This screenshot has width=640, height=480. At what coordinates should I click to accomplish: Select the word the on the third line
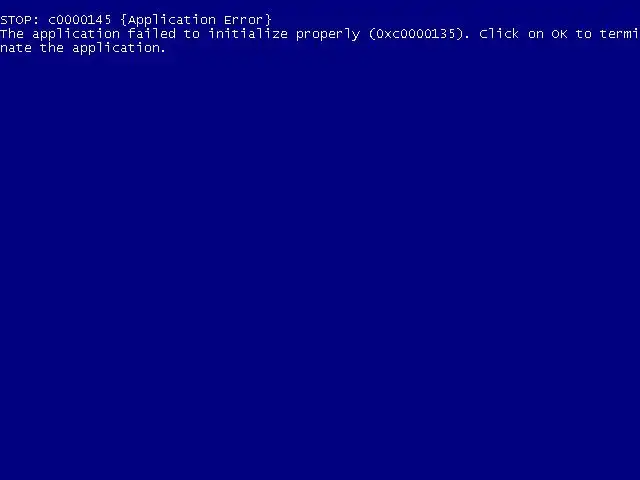click(x=52, y=48)
